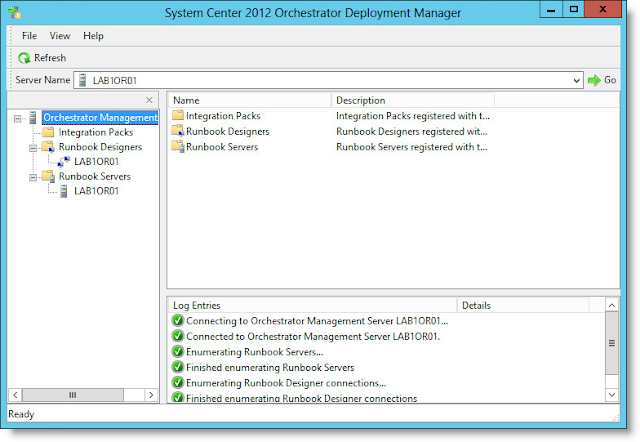Image resolution: width=640 pixels, height=442 pixels.
Task: Click the Orchestrator Management server icon in tree
Action: tap(33, 118)
